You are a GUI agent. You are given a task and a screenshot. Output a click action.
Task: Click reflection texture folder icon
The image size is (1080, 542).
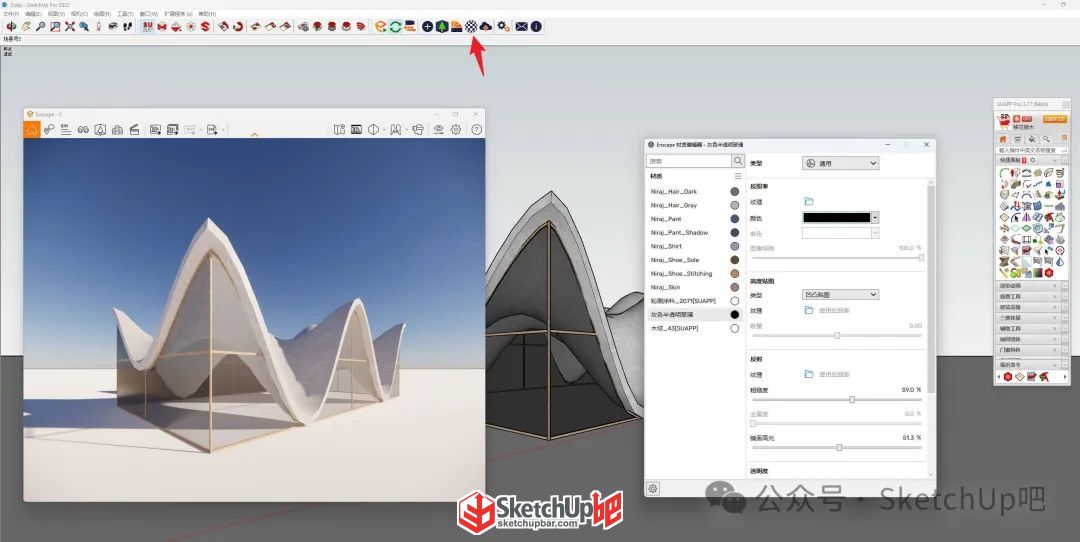click(x=809, y=374)
